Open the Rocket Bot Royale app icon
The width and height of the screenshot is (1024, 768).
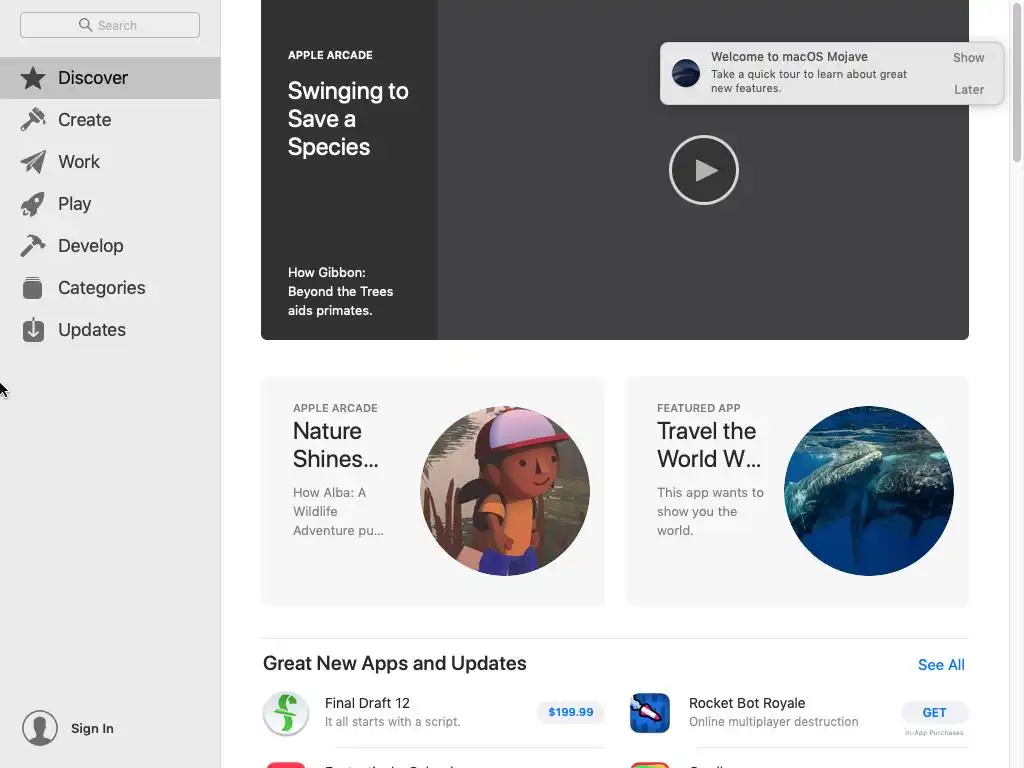[x=650, y=713]
